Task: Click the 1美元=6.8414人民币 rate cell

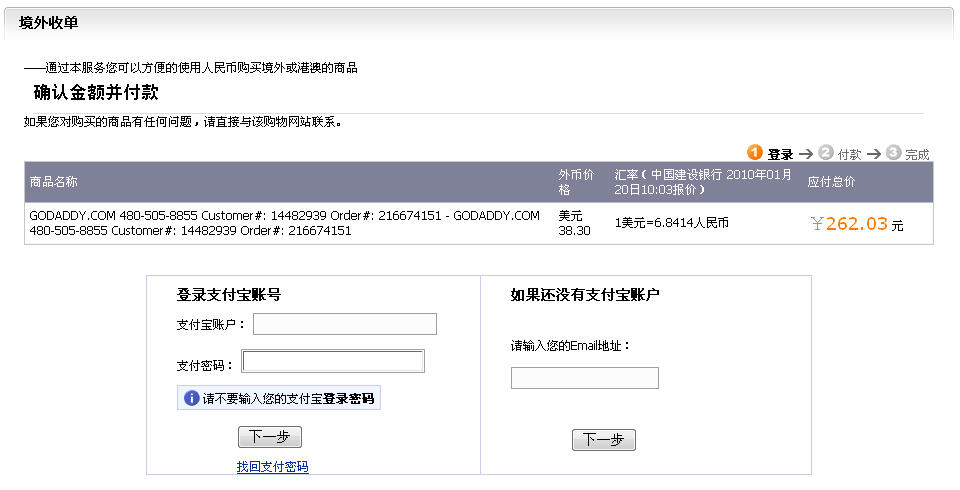Action: coord(672,223)
